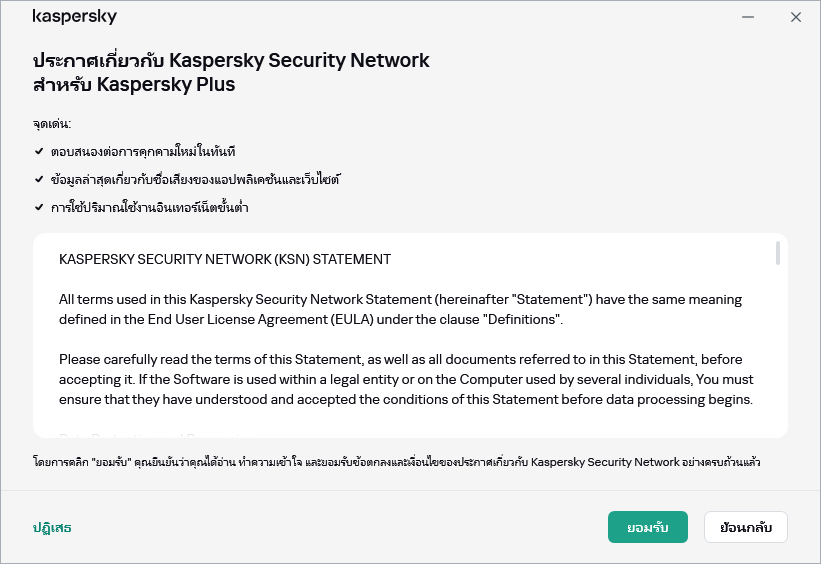Image resolution: width=821 pixels, height=564 pixels.
Task: Click the ประกาศเกี่ยวกับ Kaspersky Security Network heading
Action: pos(231,61)
